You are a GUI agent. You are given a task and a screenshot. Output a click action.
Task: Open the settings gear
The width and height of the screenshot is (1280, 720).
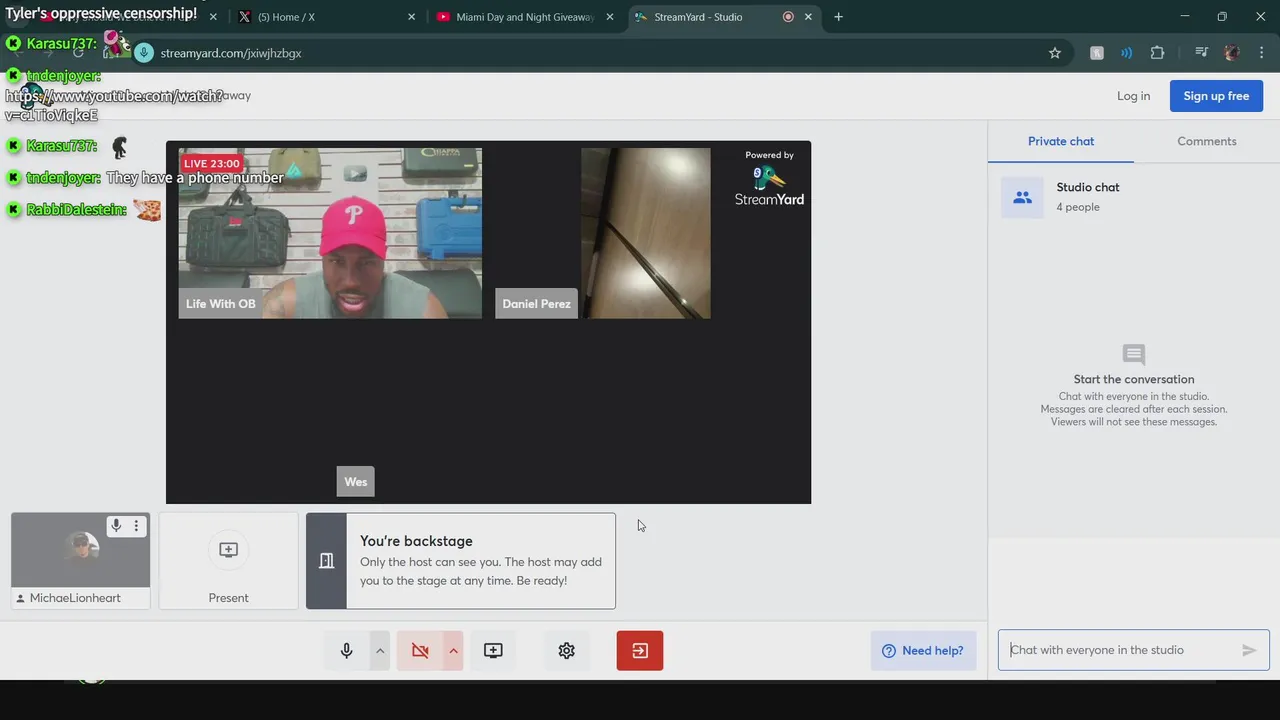pyautogui.click(x=566, y=650)
